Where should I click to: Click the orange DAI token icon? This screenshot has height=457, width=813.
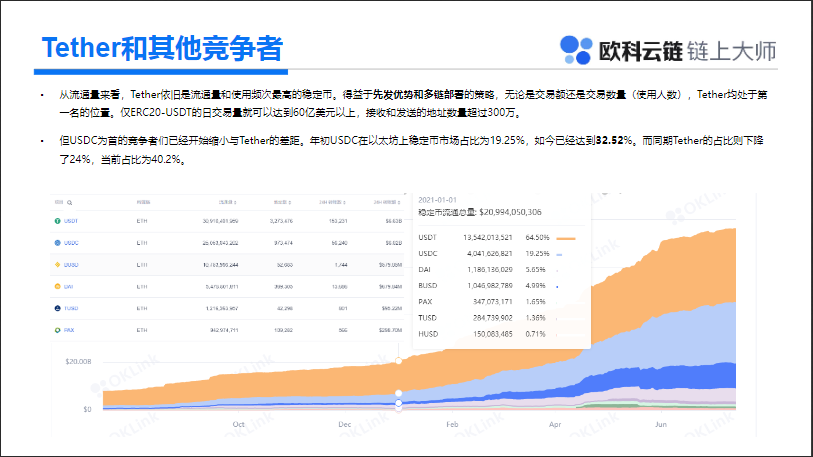tap(58, 286)
